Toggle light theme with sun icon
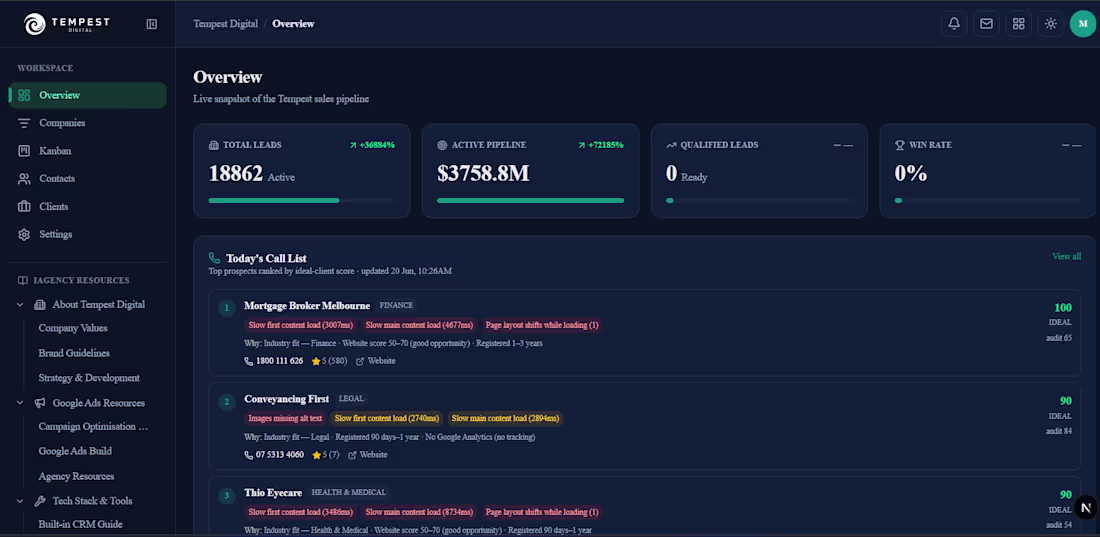This screenshot has width=1100, height=537. [1051, 24]
